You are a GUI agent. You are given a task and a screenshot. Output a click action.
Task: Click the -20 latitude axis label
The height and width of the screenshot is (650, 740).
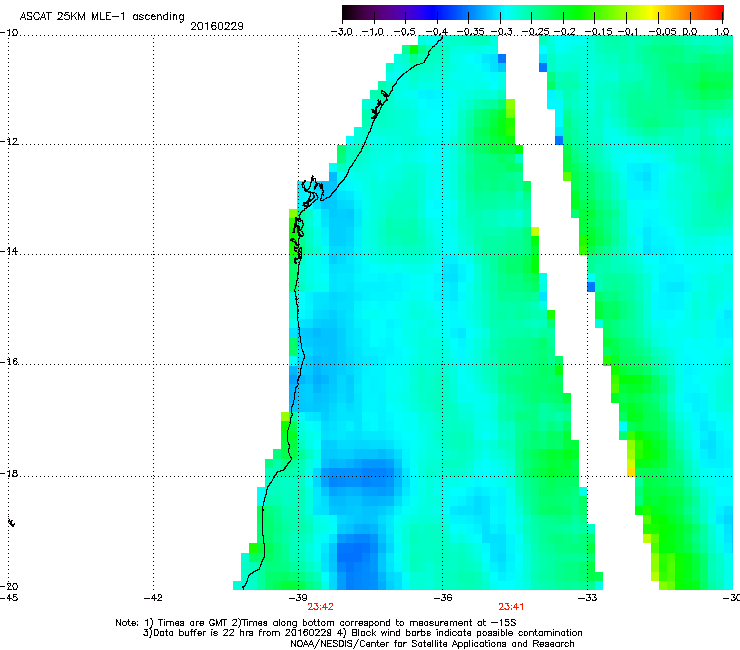click(x=8, y=586)
